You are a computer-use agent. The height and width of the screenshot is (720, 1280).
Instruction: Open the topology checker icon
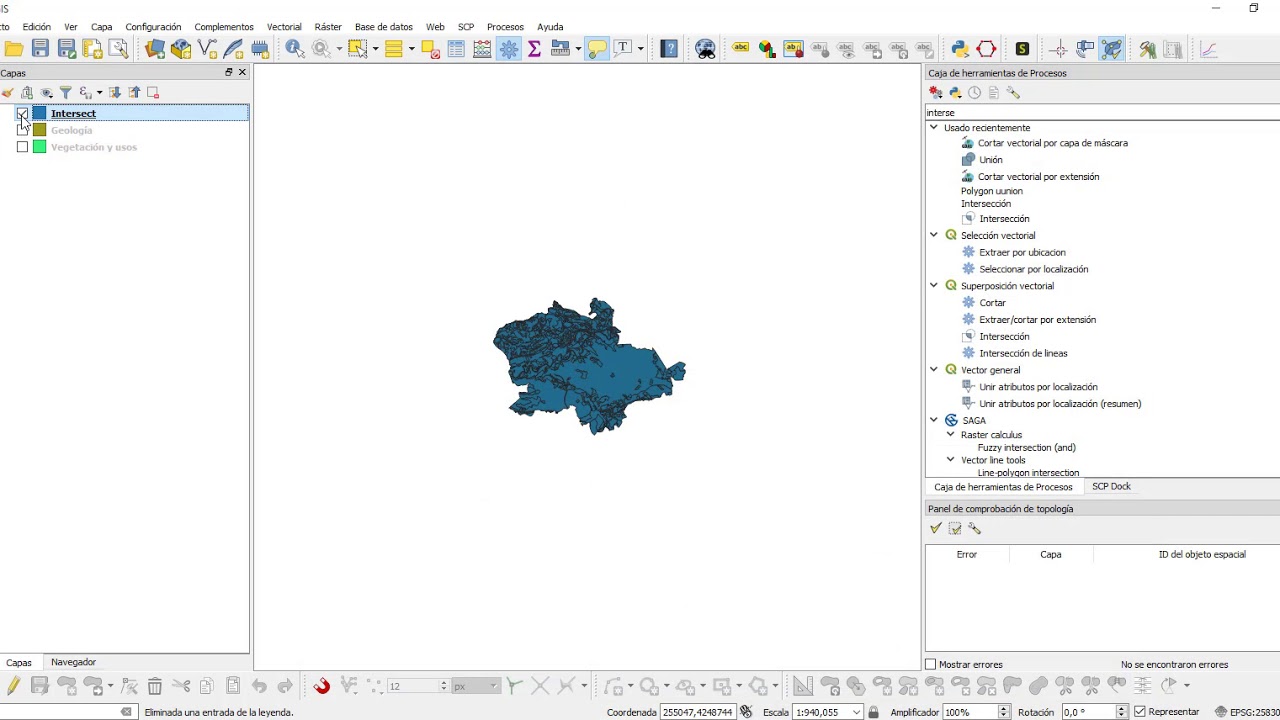point(1111,48)
